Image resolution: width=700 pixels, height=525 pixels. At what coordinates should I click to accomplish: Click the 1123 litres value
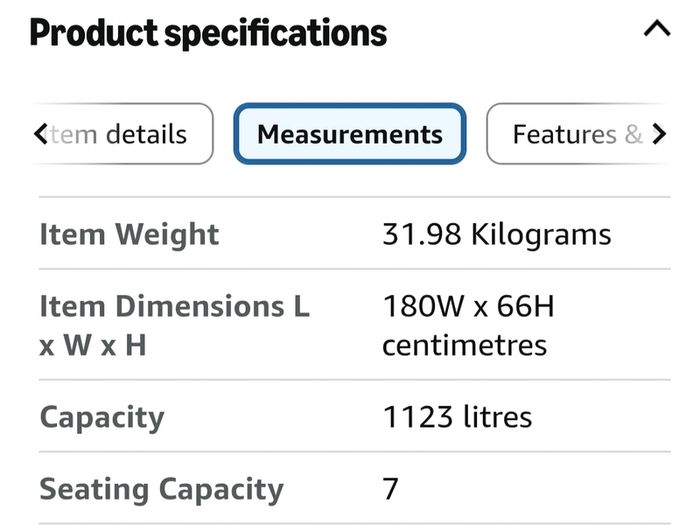click(458, 417)
